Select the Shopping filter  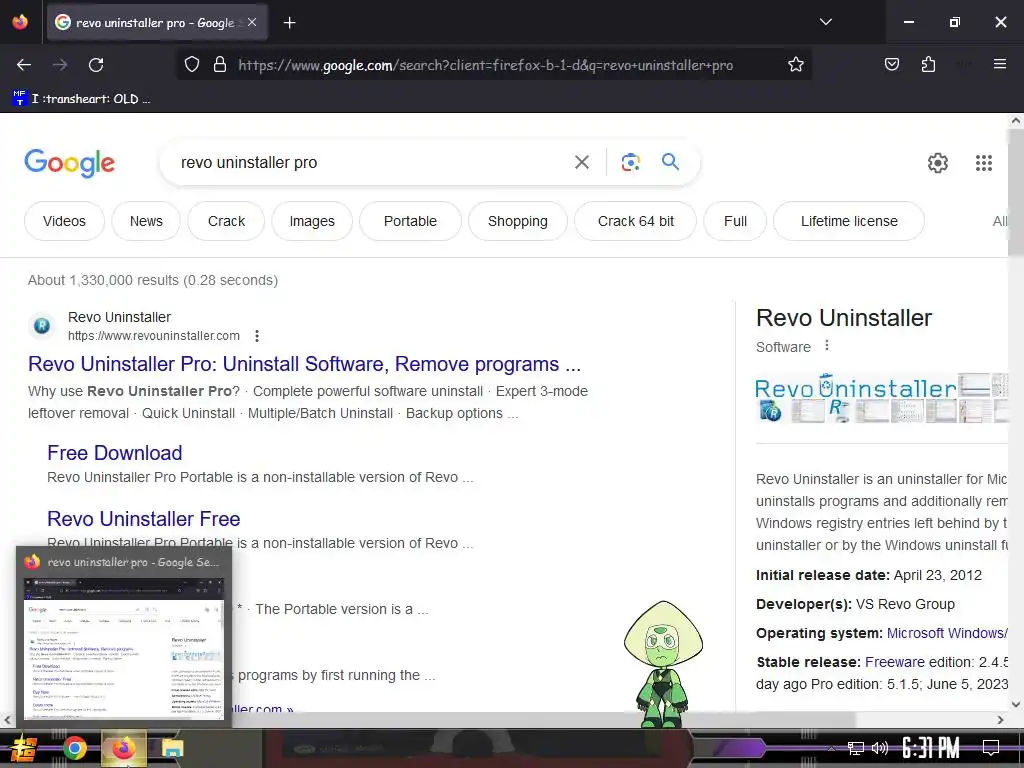click(518, 221)
